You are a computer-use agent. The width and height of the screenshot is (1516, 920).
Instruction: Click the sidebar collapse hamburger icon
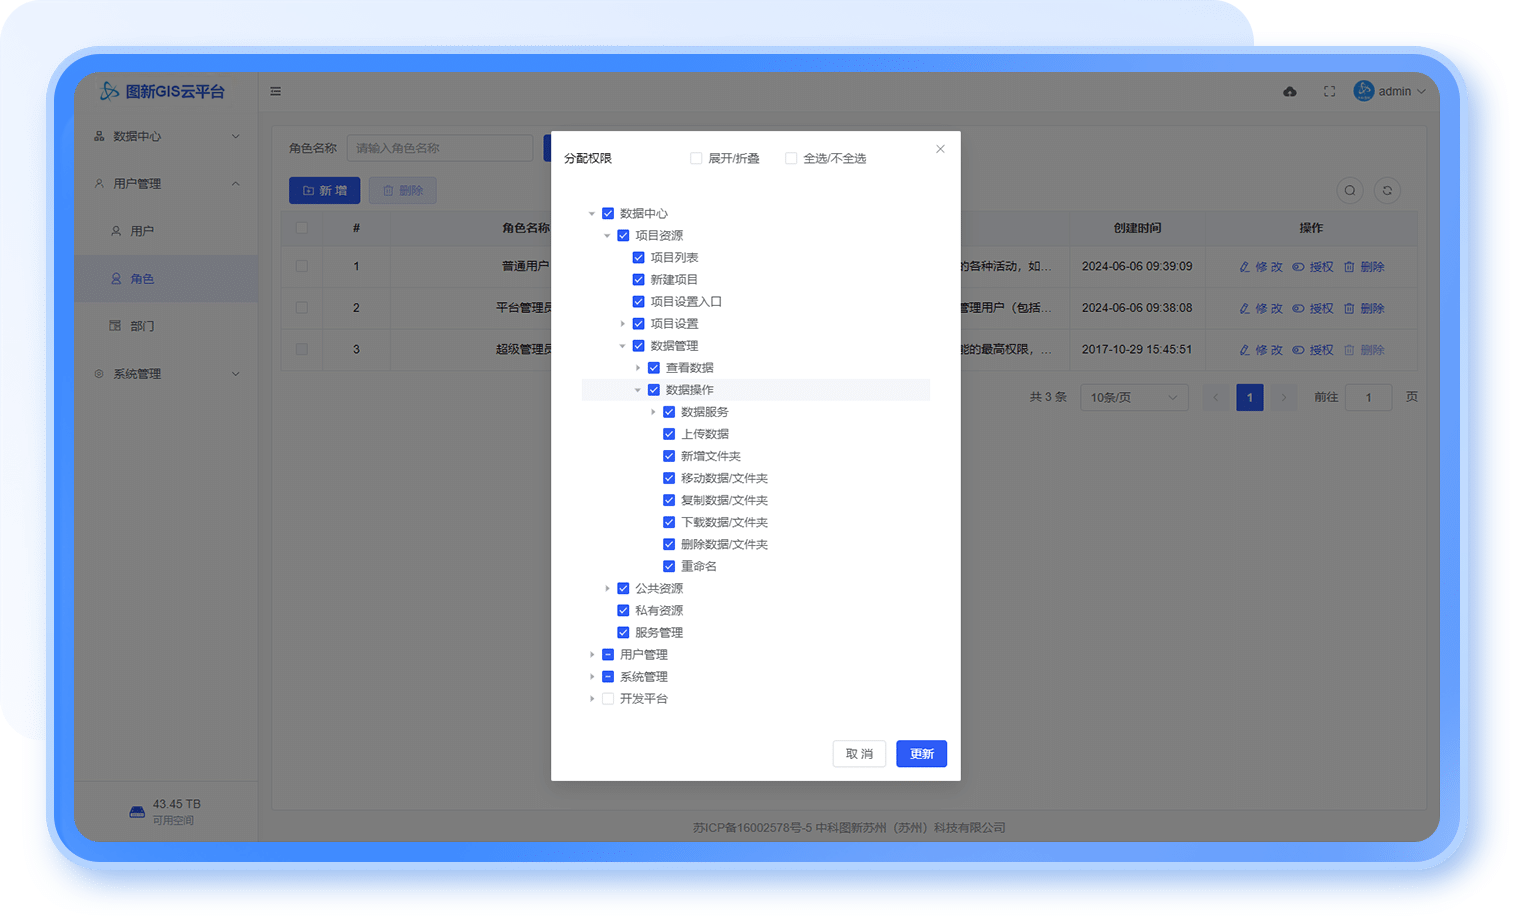click(275, 91)
